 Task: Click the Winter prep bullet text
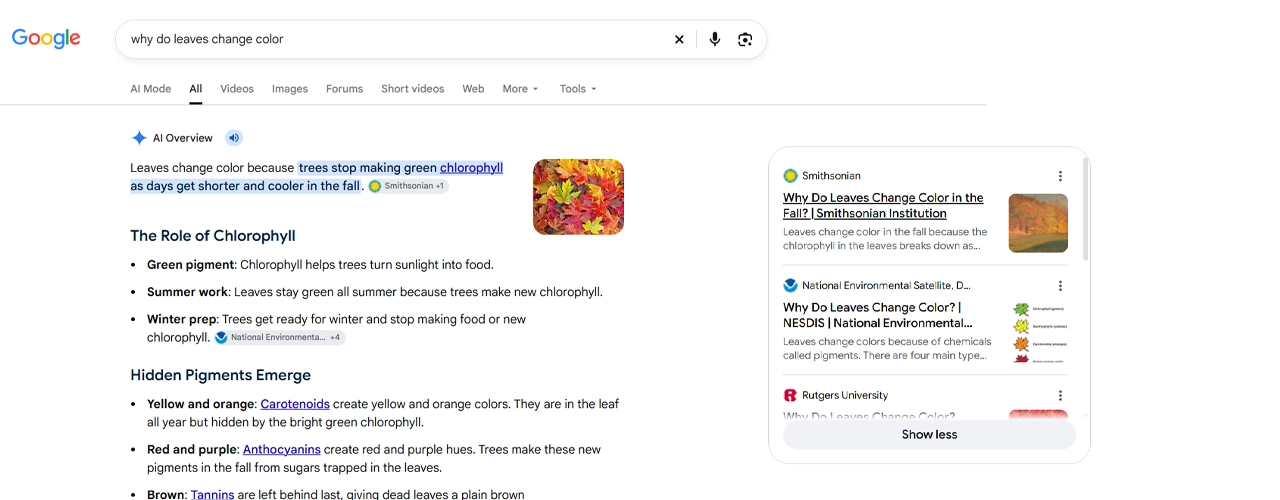click(x=336, y=329)
